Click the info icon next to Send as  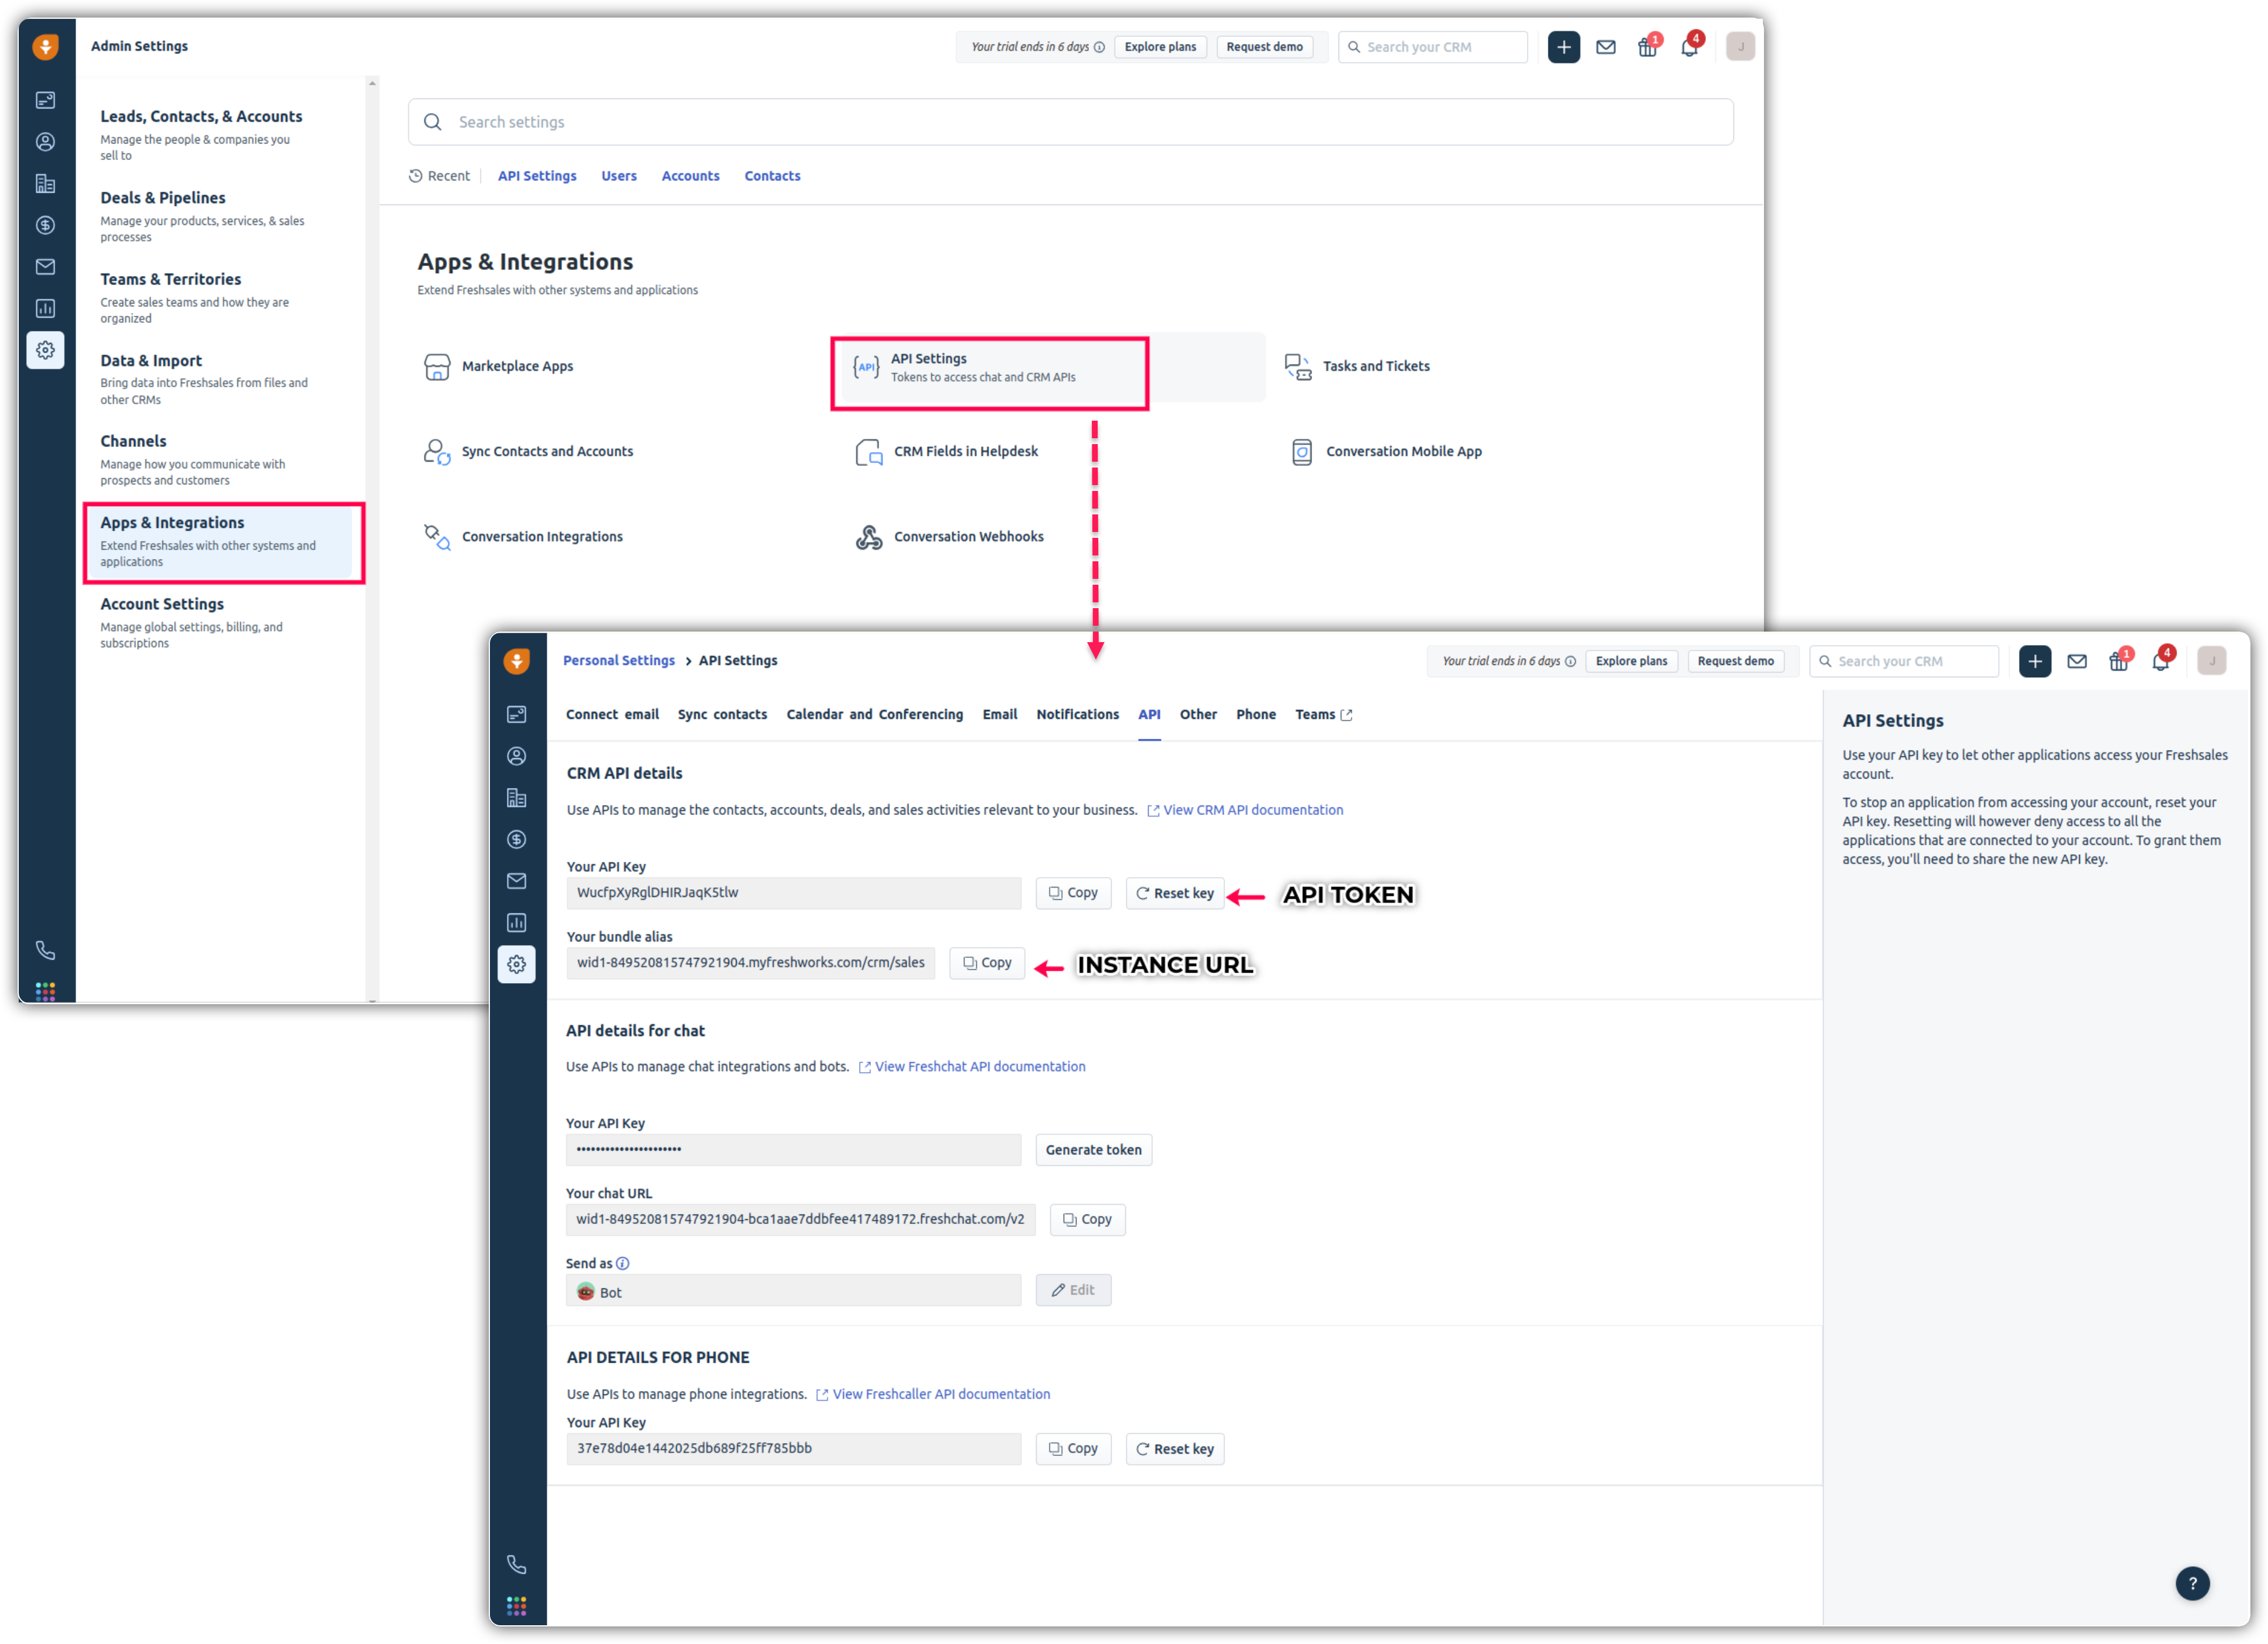point(623,1263)
